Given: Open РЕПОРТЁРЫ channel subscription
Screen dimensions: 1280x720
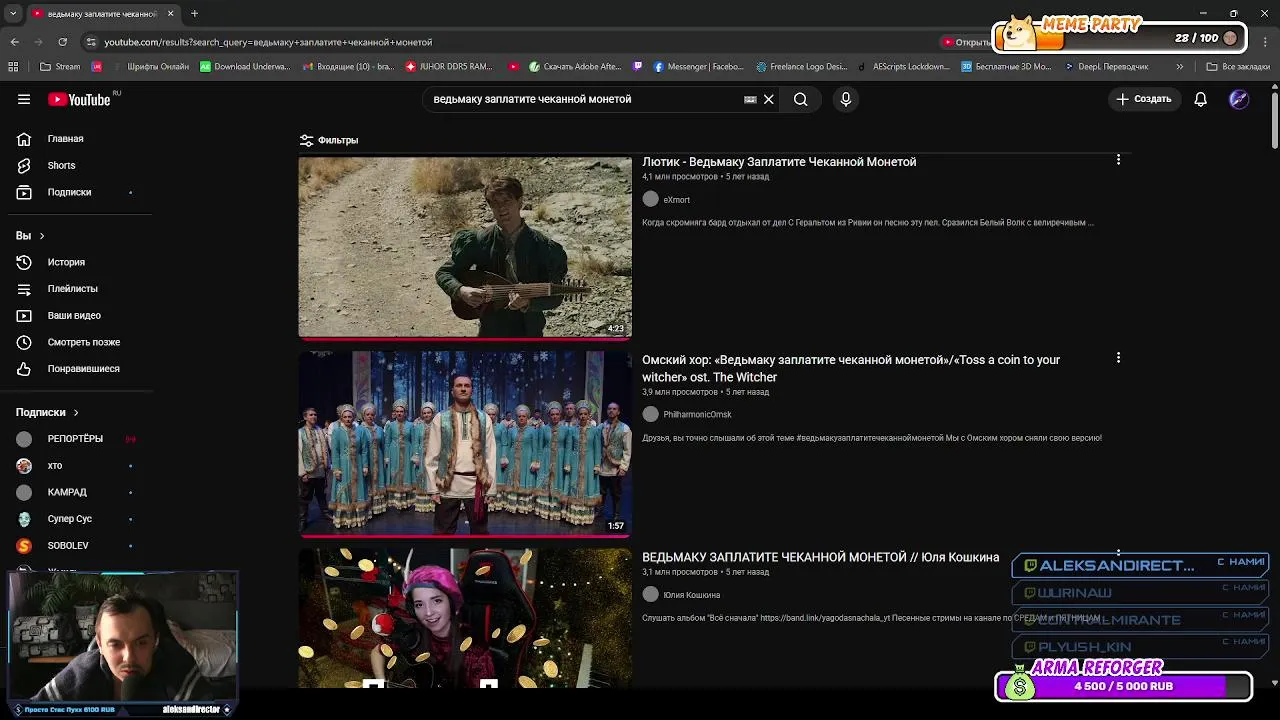Looking at the screenshot, I should click(76, 439).
